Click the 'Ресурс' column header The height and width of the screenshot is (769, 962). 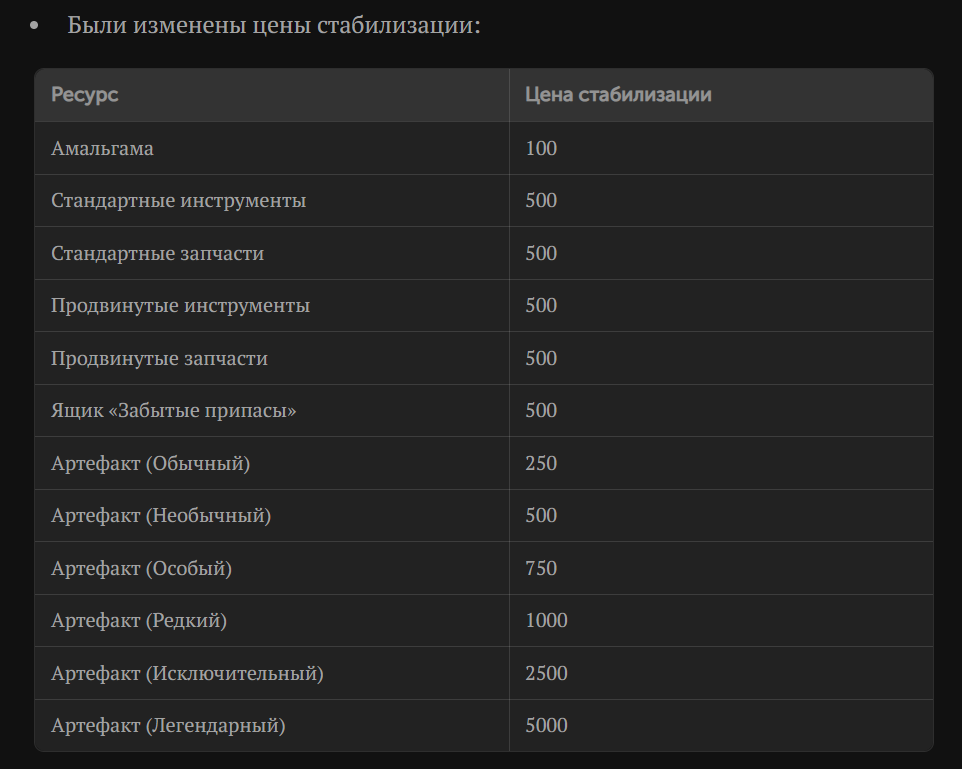point(85,95)
